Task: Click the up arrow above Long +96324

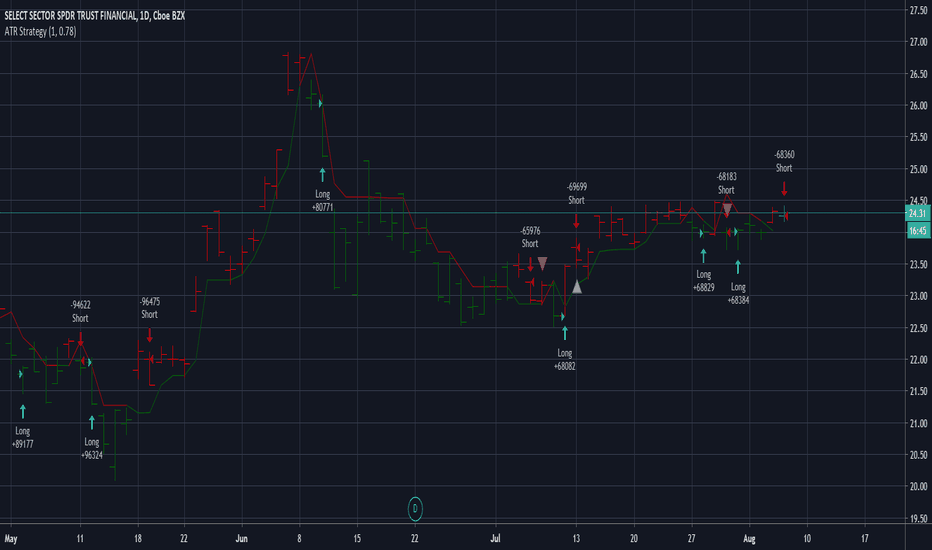Action: (x=92, y=423)
